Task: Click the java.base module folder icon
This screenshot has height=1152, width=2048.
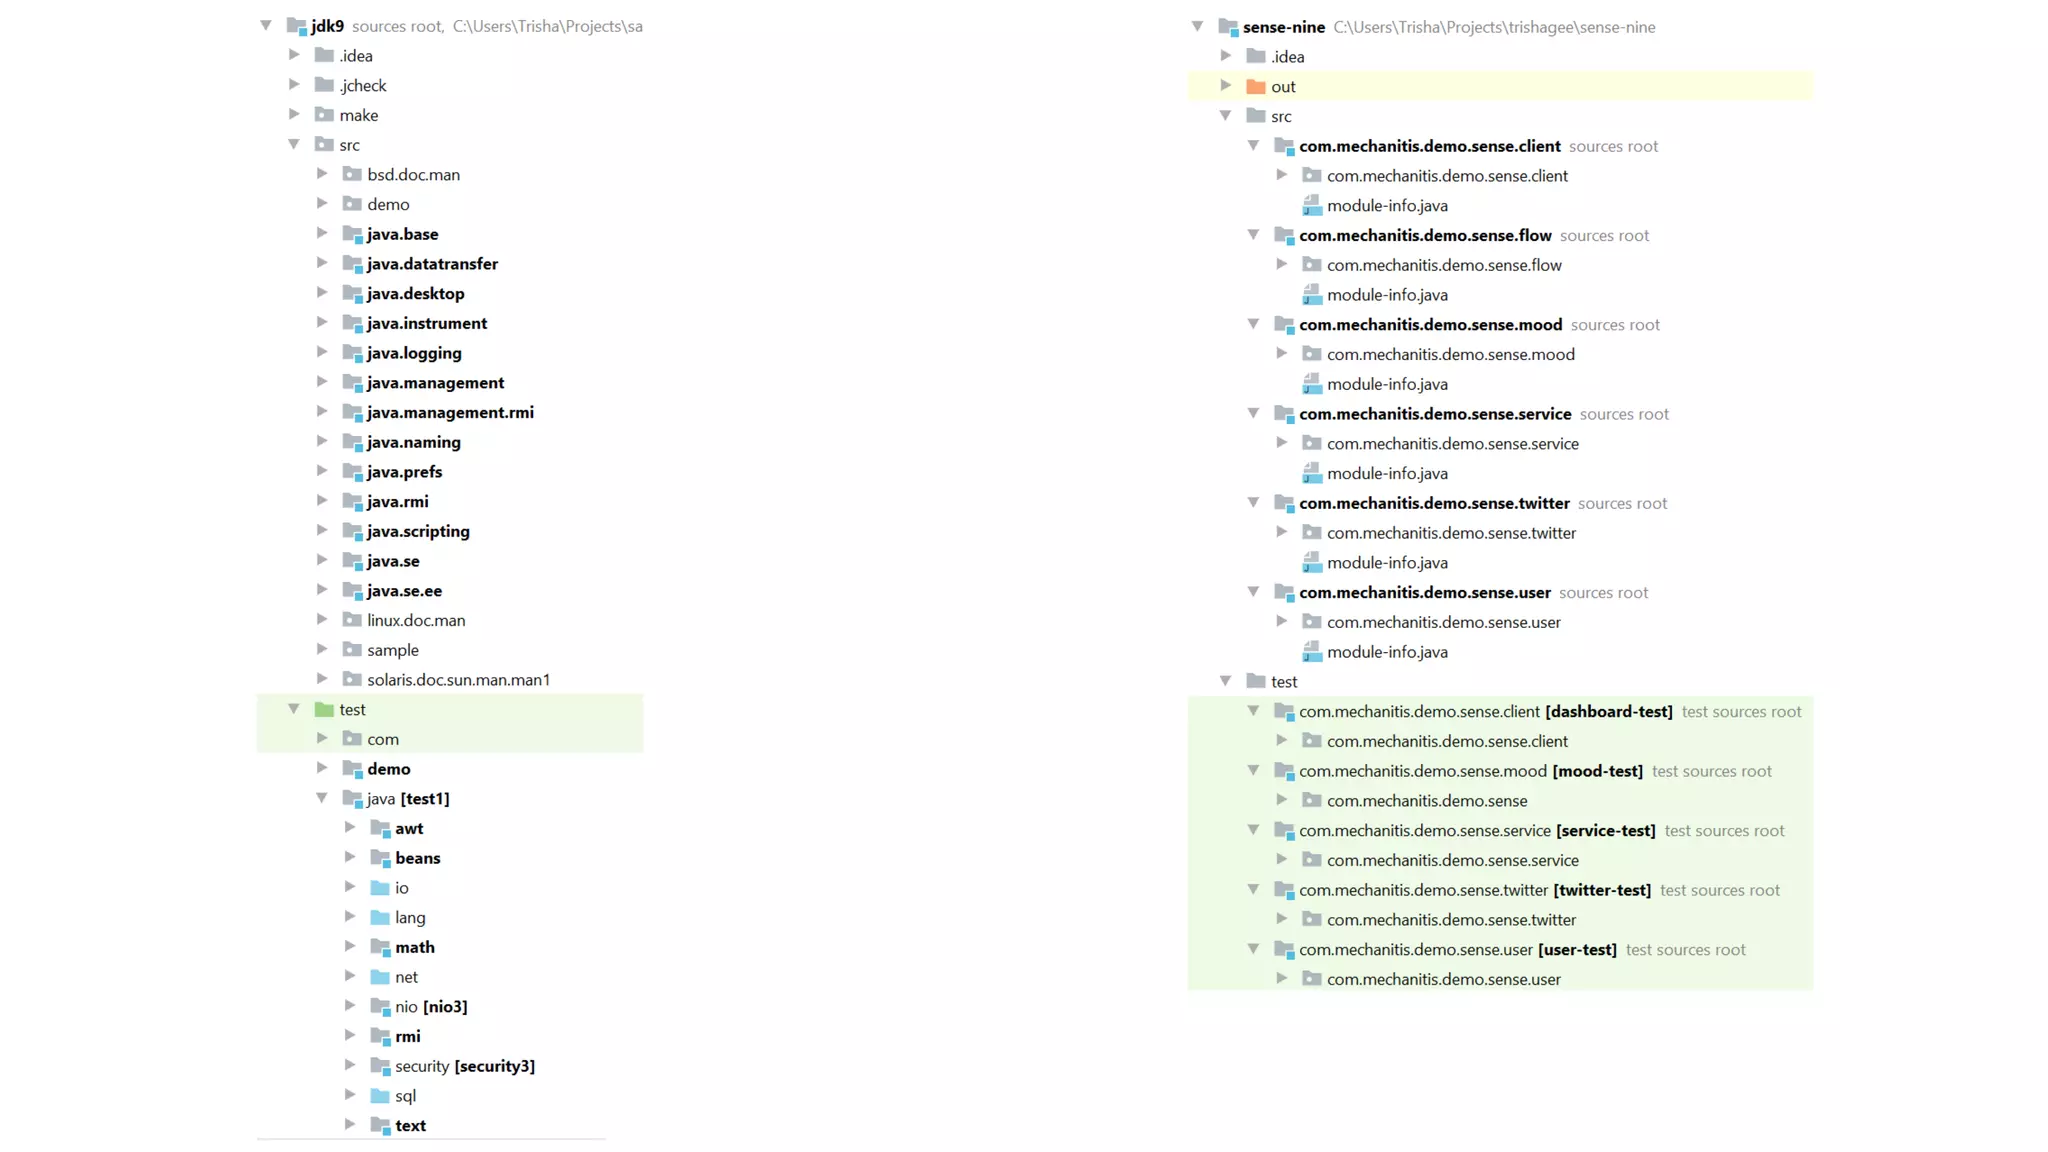Action: (x=352, y=234)
